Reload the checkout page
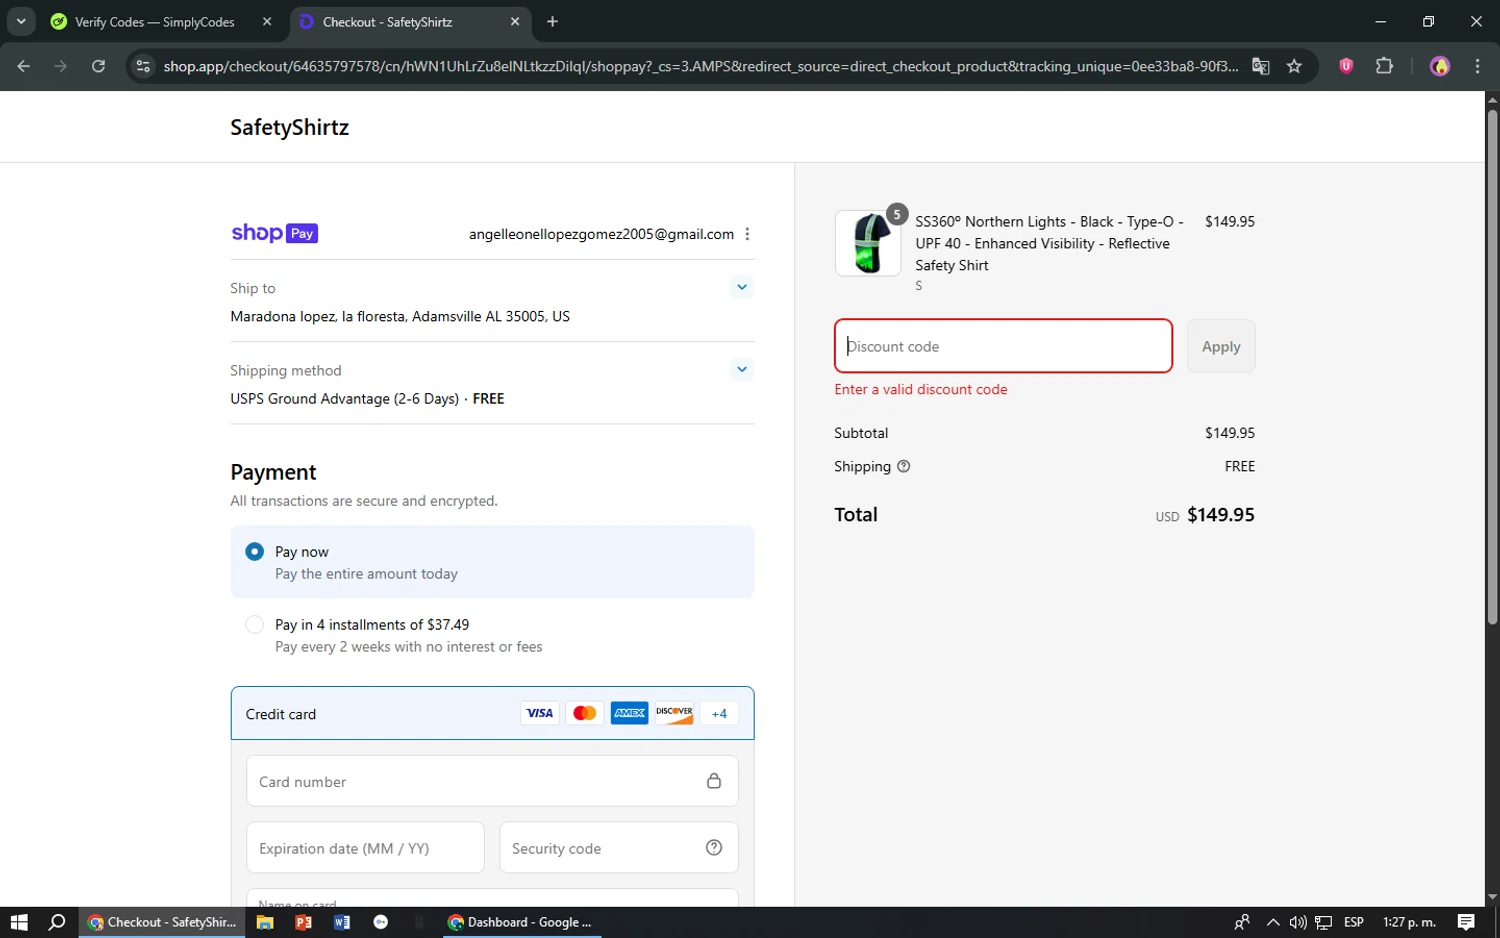Image resolution: width=1500 pixels, height=938 pixels. [x=98, y=66]
